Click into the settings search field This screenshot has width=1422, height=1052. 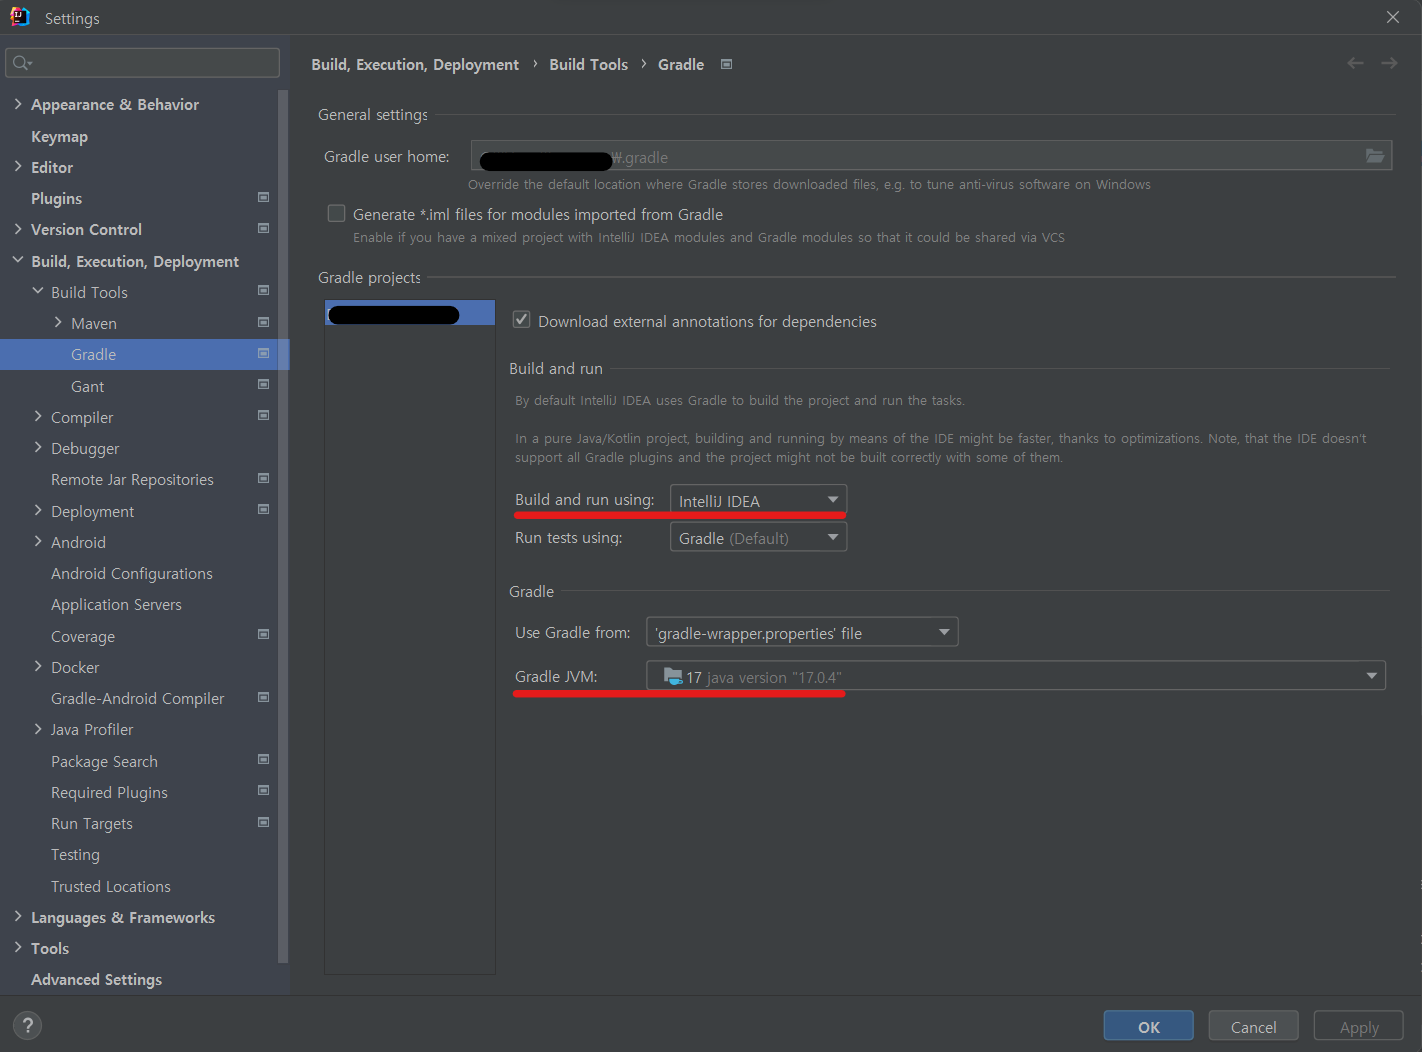[x=143, y=63]
